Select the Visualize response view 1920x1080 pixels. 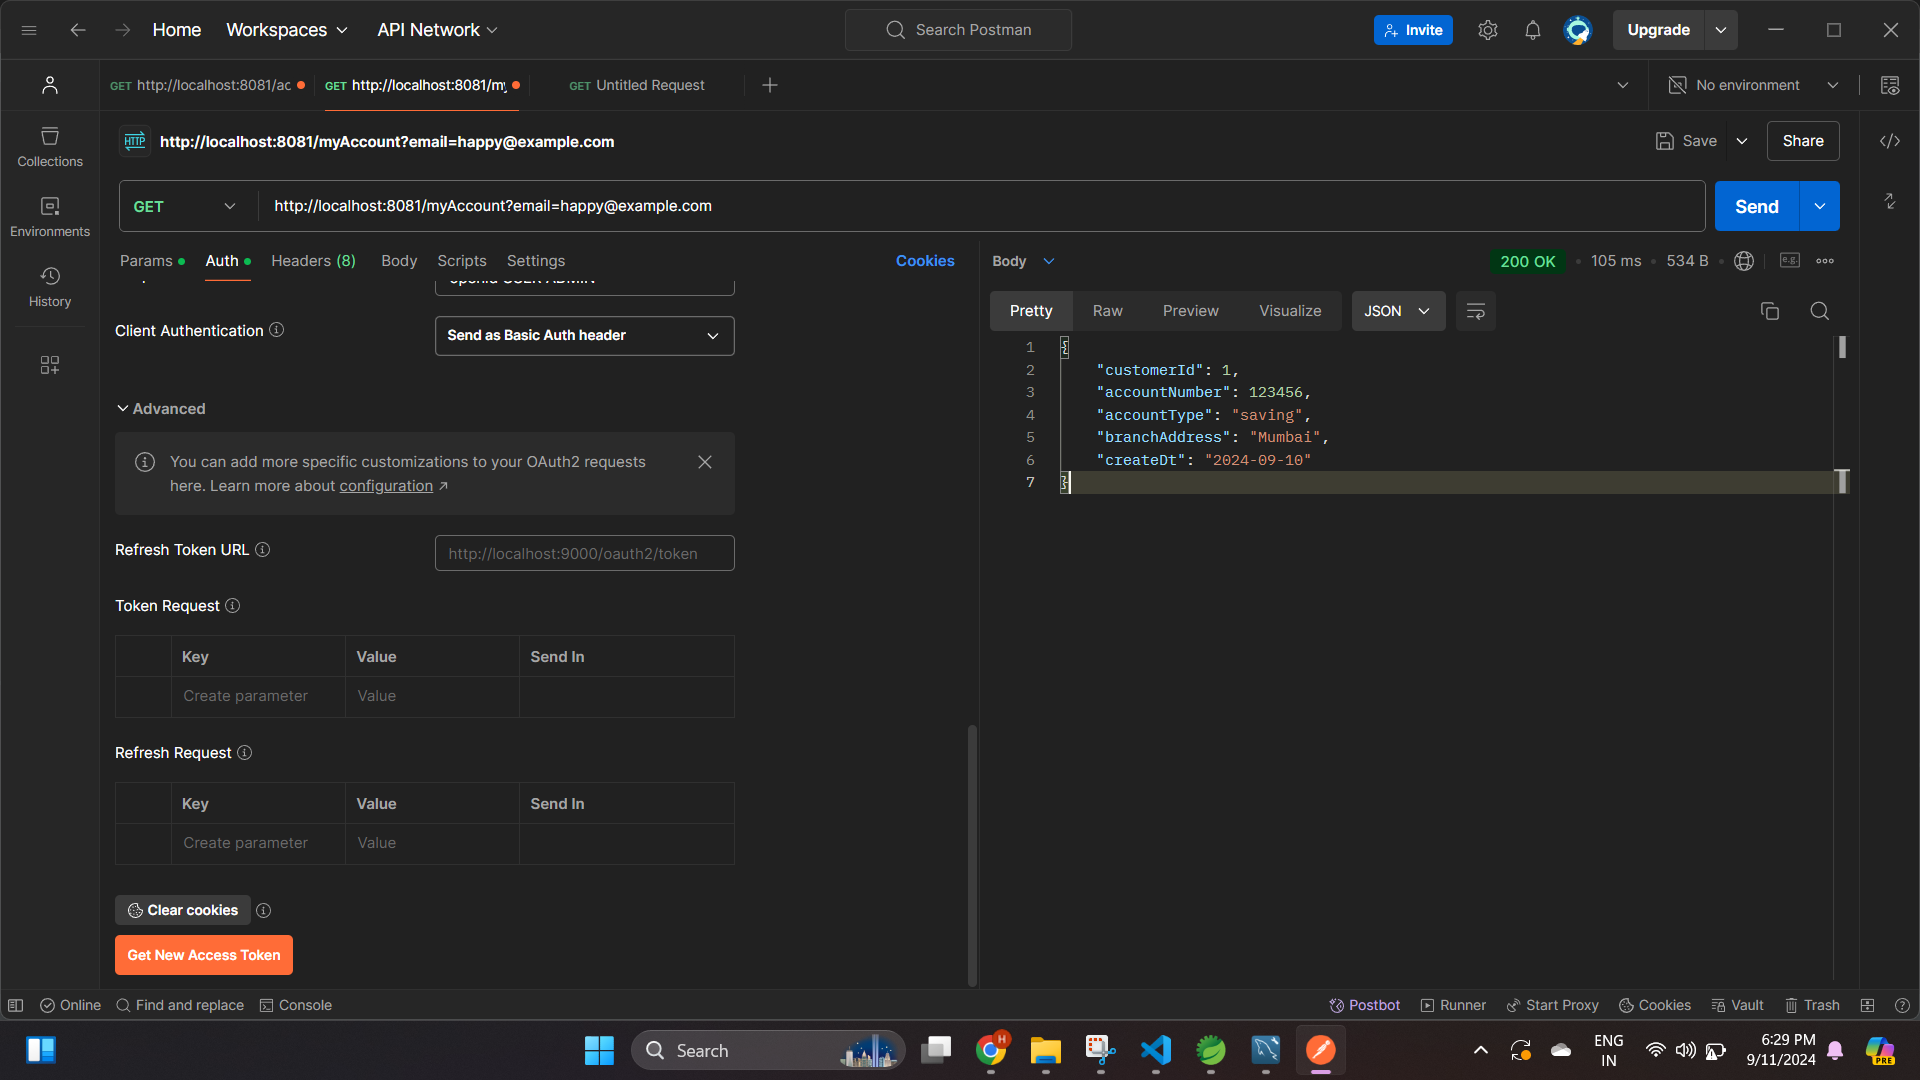click(x=1290, y=311)
